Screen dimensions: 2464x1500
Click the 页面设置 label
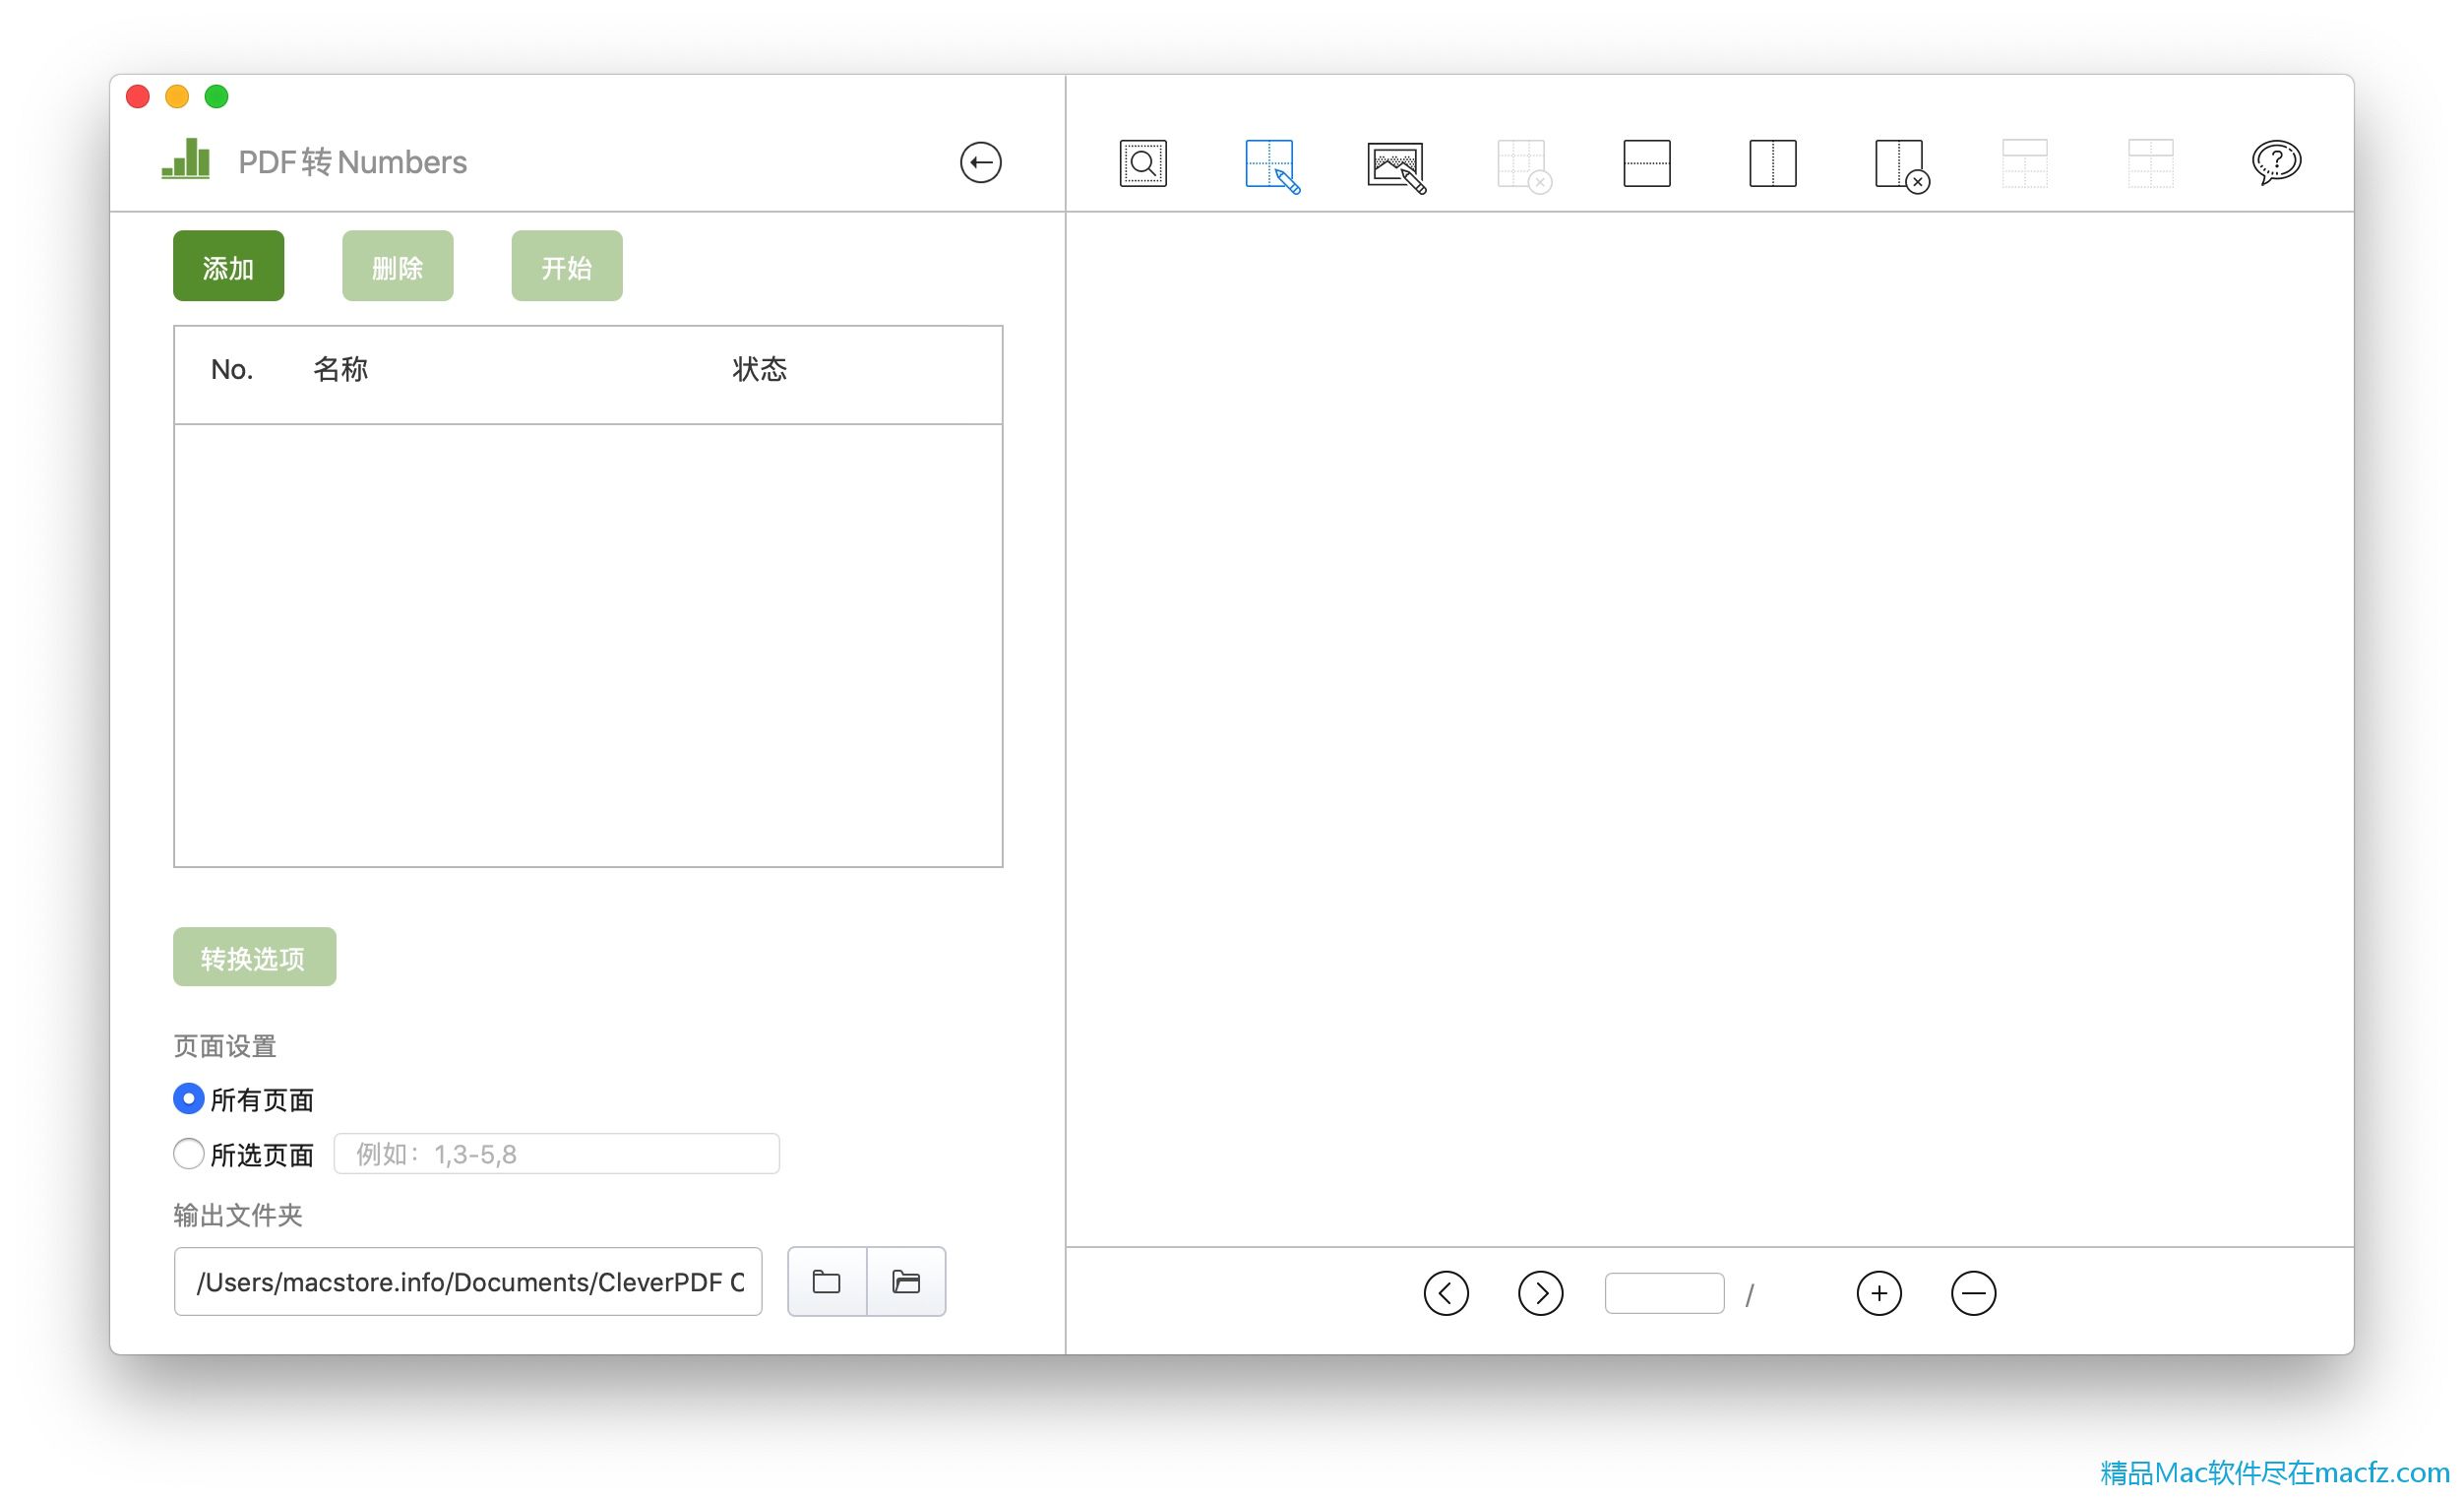coord(224,1046)
